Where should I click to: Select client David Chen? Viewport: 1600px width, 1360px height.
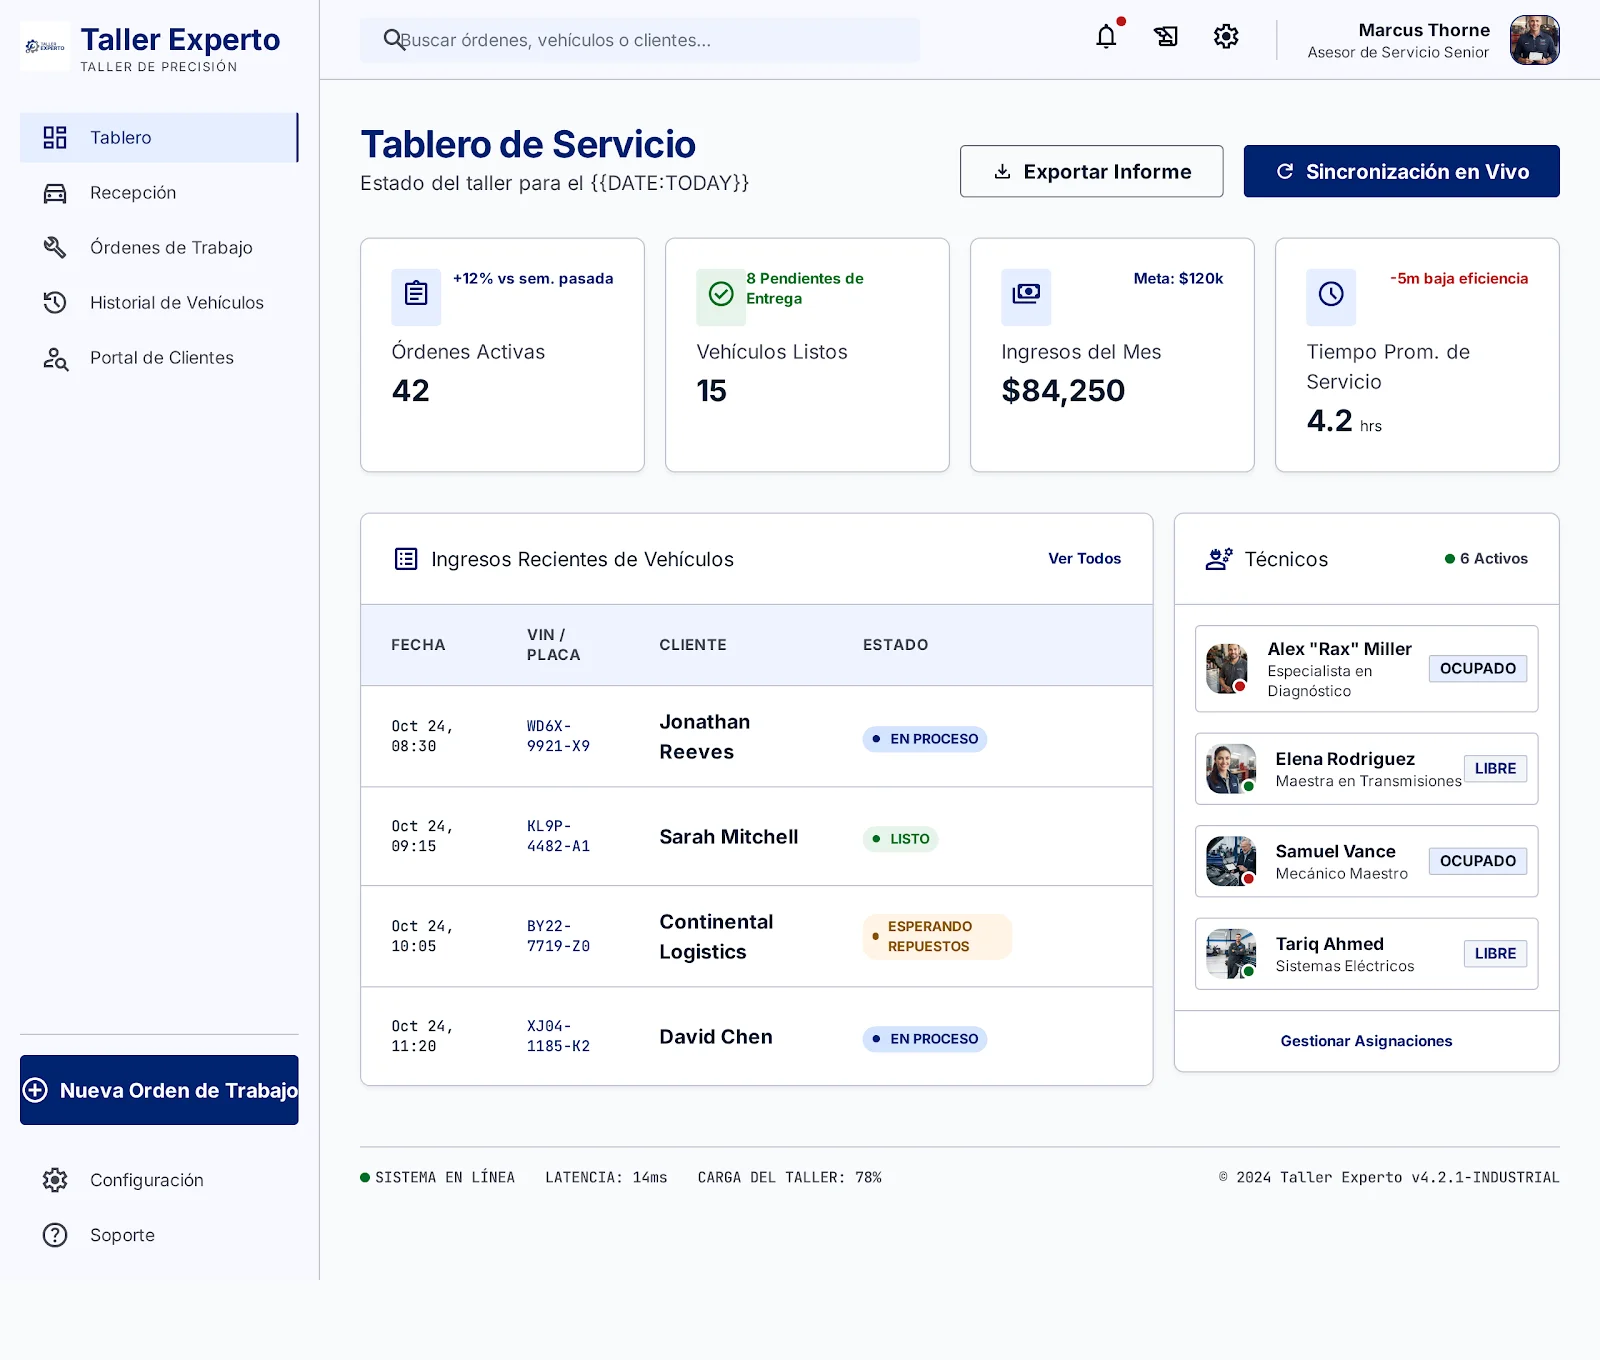click(x=716, y=1037)
